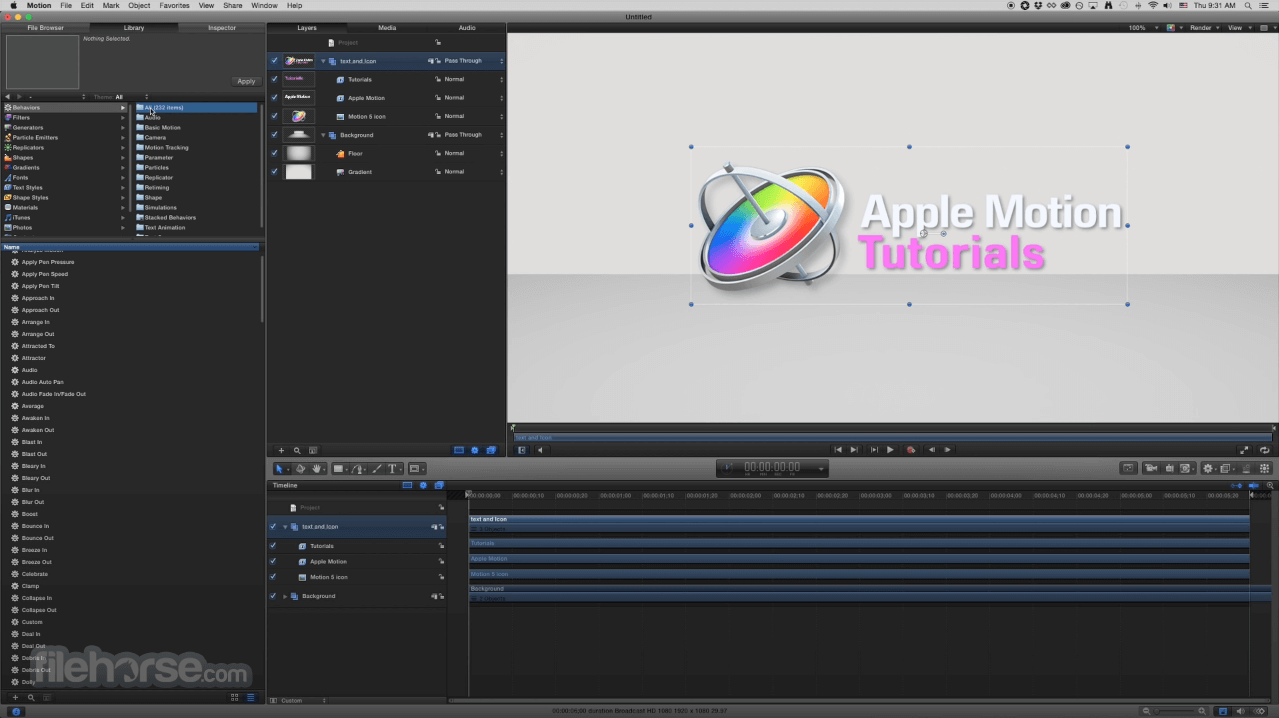
Task: Choose the Pan hand tool in toolbar
Action: click(x=317, y=468)
